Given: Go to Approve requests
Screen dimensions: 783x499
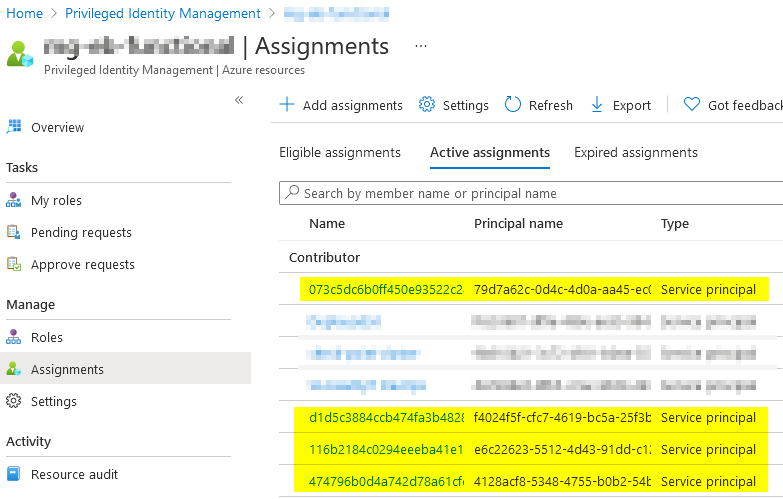Looking at the screenshot, I should [83, 264].
